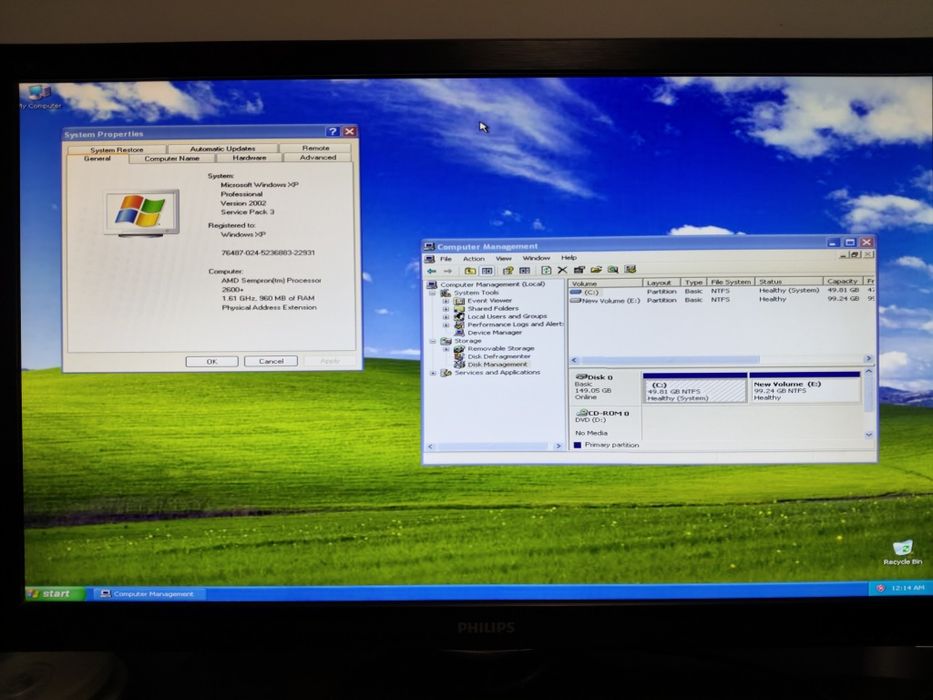Click the Properties toolbar icon left of Open
The height and width of the screenshot is (700, 933).
pyautogui.click(x=580, y=270)
